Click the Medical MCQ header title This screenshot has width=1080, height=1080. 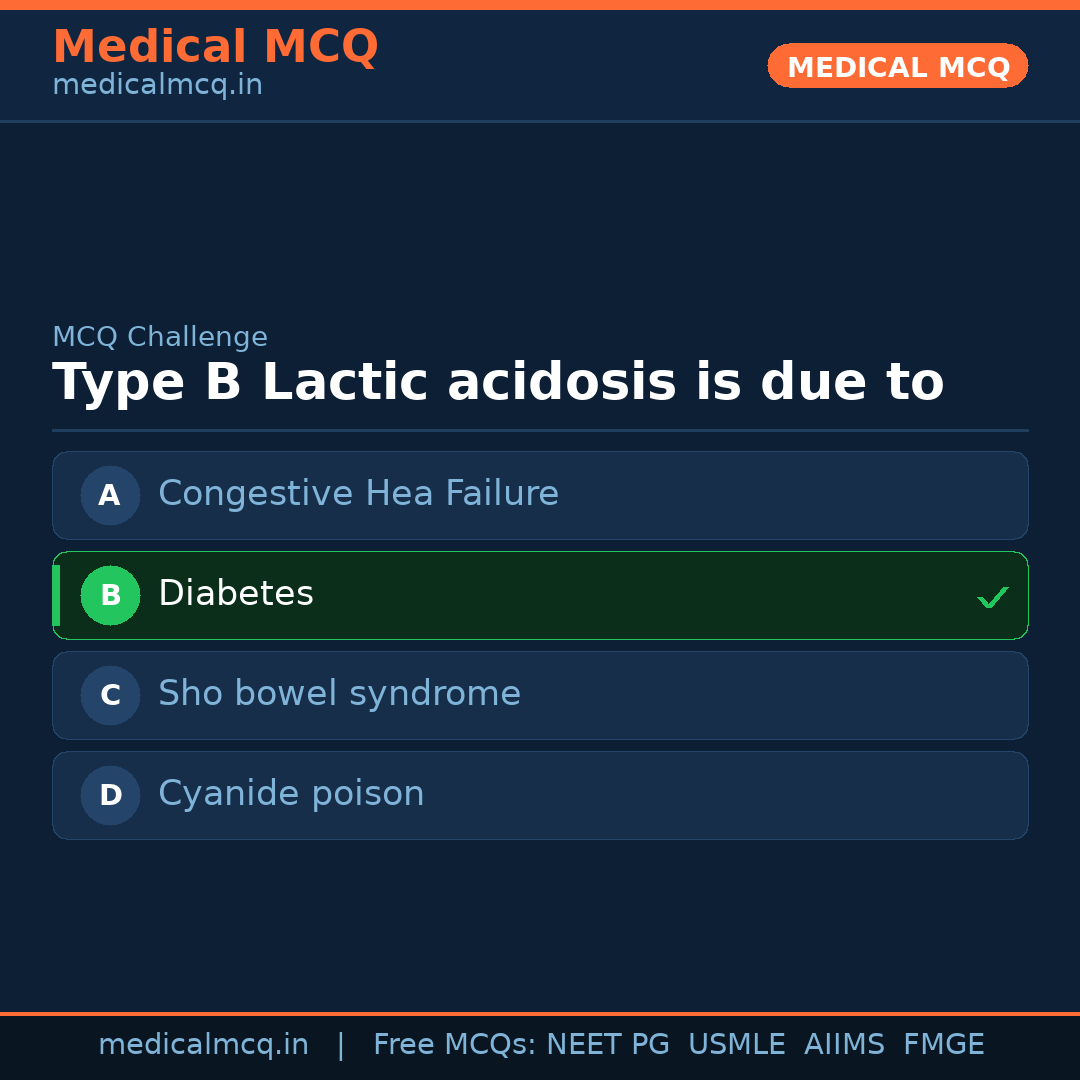[215, 47]
